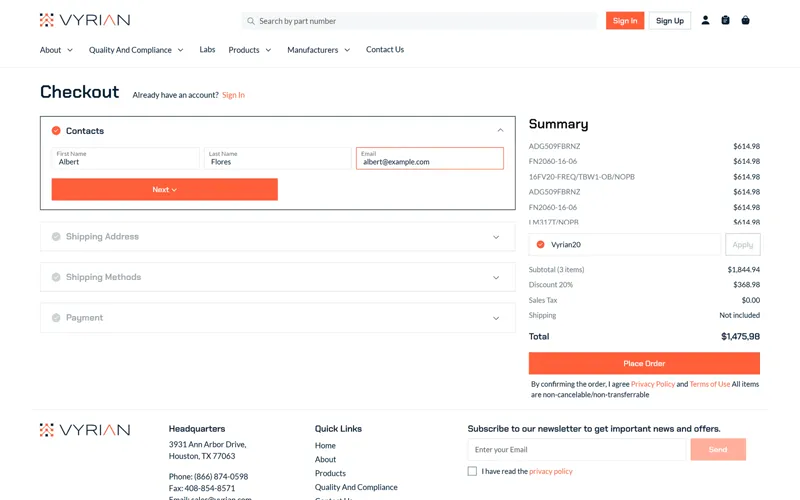
Task: Click the Sign Up button
Action: 670,20
